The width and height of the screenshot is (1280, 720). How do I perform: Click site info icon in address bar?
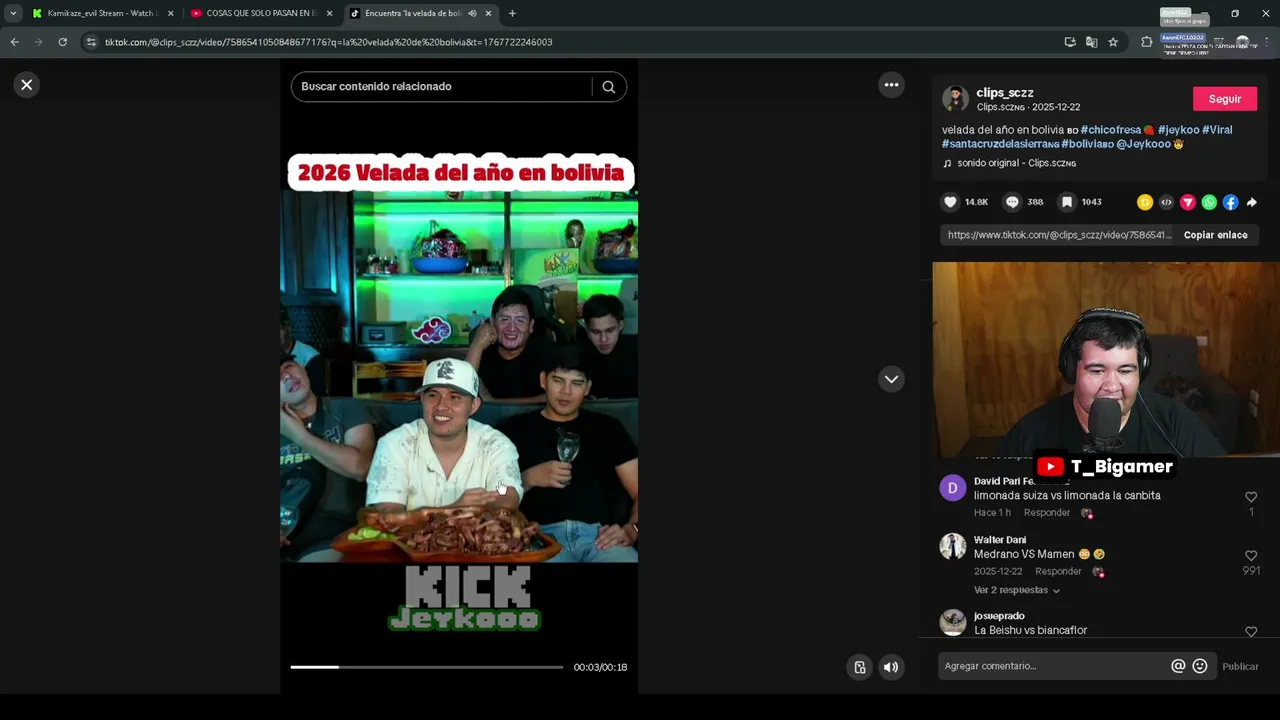point(91,42)
